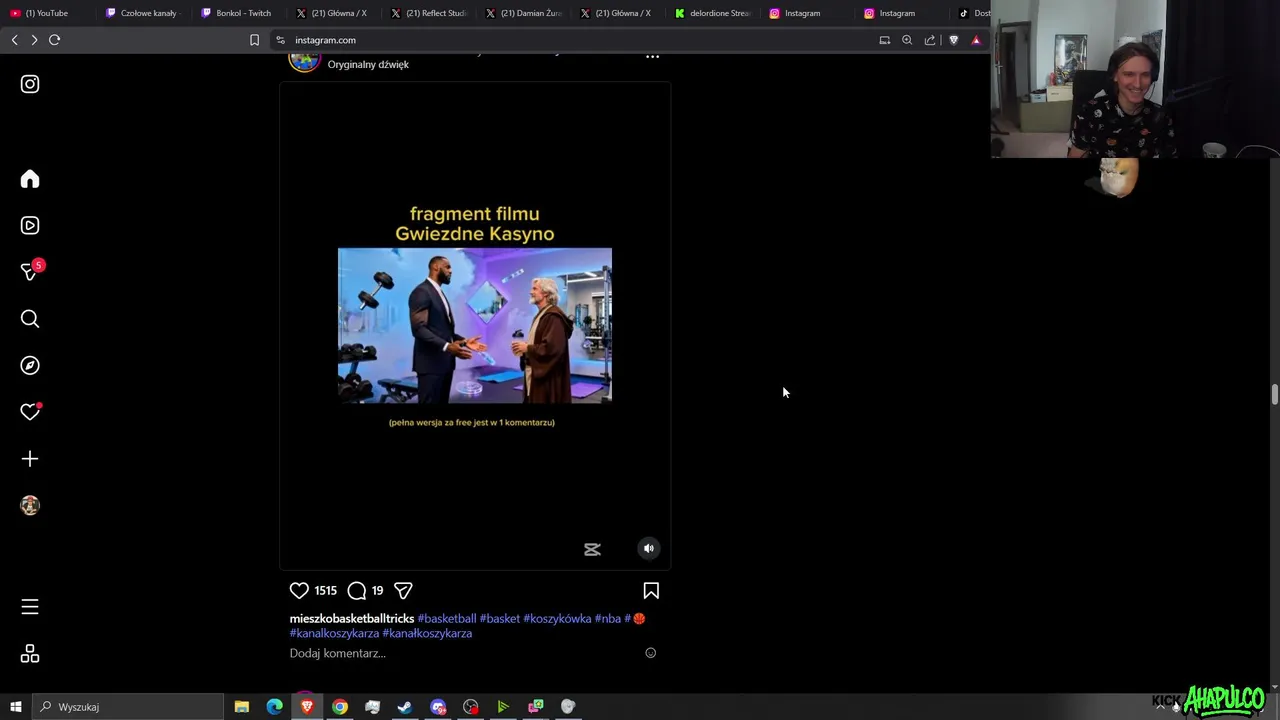The image size is (1280, 720).
Task: View the 1515 likes count
Action: [326, 591]
